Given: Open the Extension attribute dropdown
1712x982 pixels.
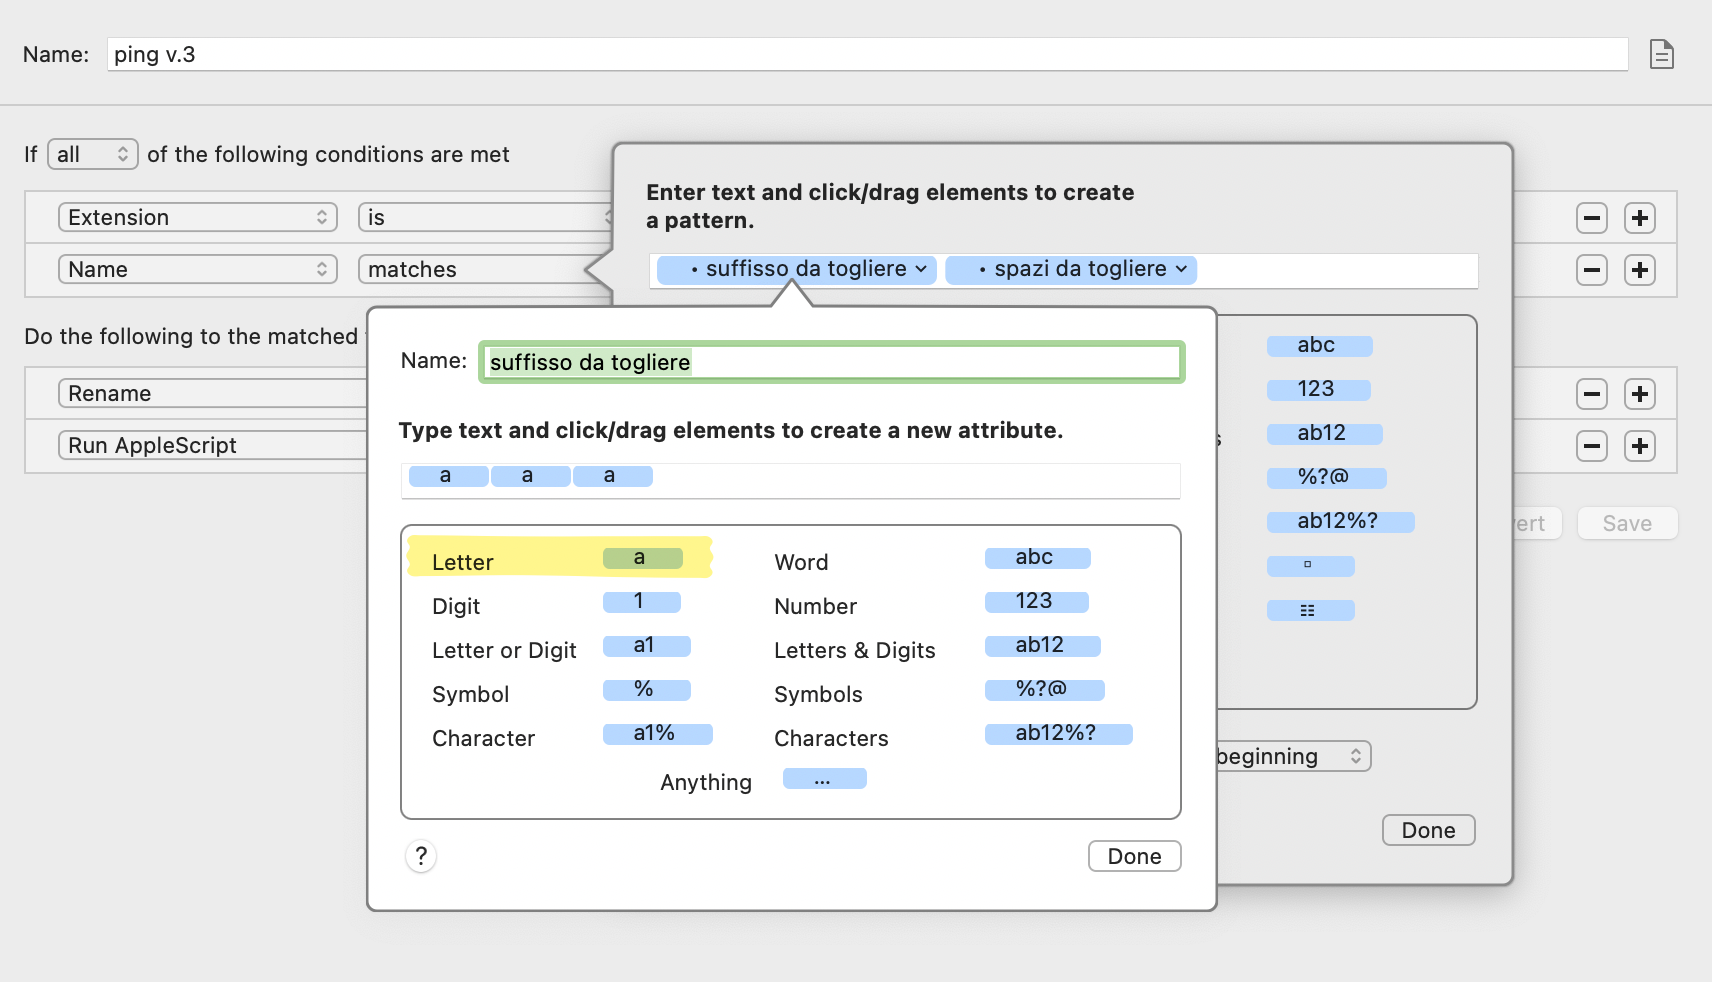Looking at the screenshot, I should (x=198, y=218).
